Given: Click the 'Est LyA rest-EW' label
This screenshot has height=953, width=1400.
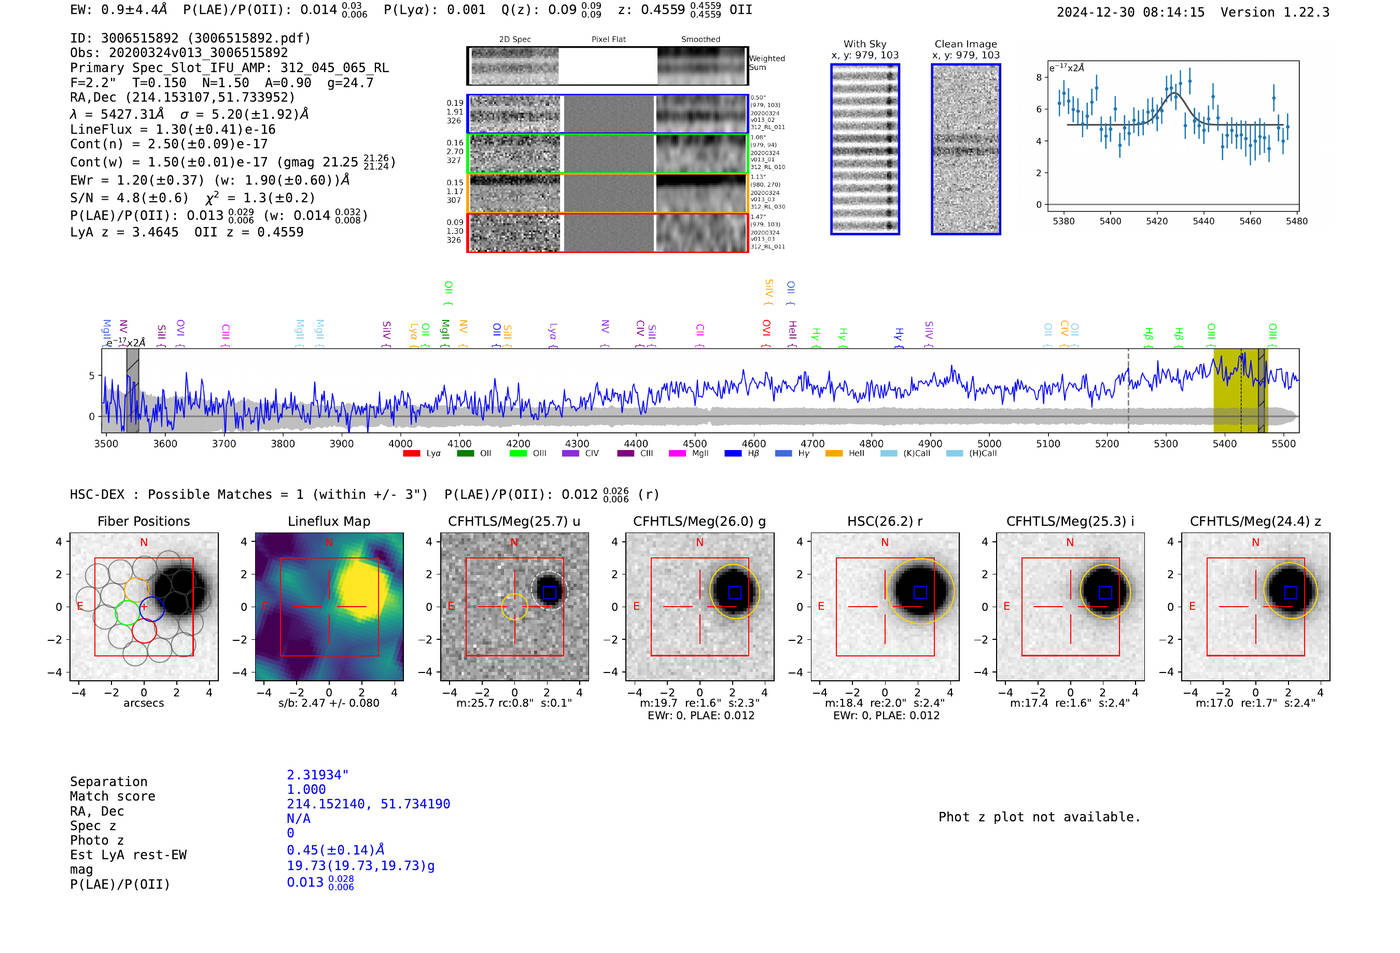Looking at the screenshot, I should pos(128,855).
